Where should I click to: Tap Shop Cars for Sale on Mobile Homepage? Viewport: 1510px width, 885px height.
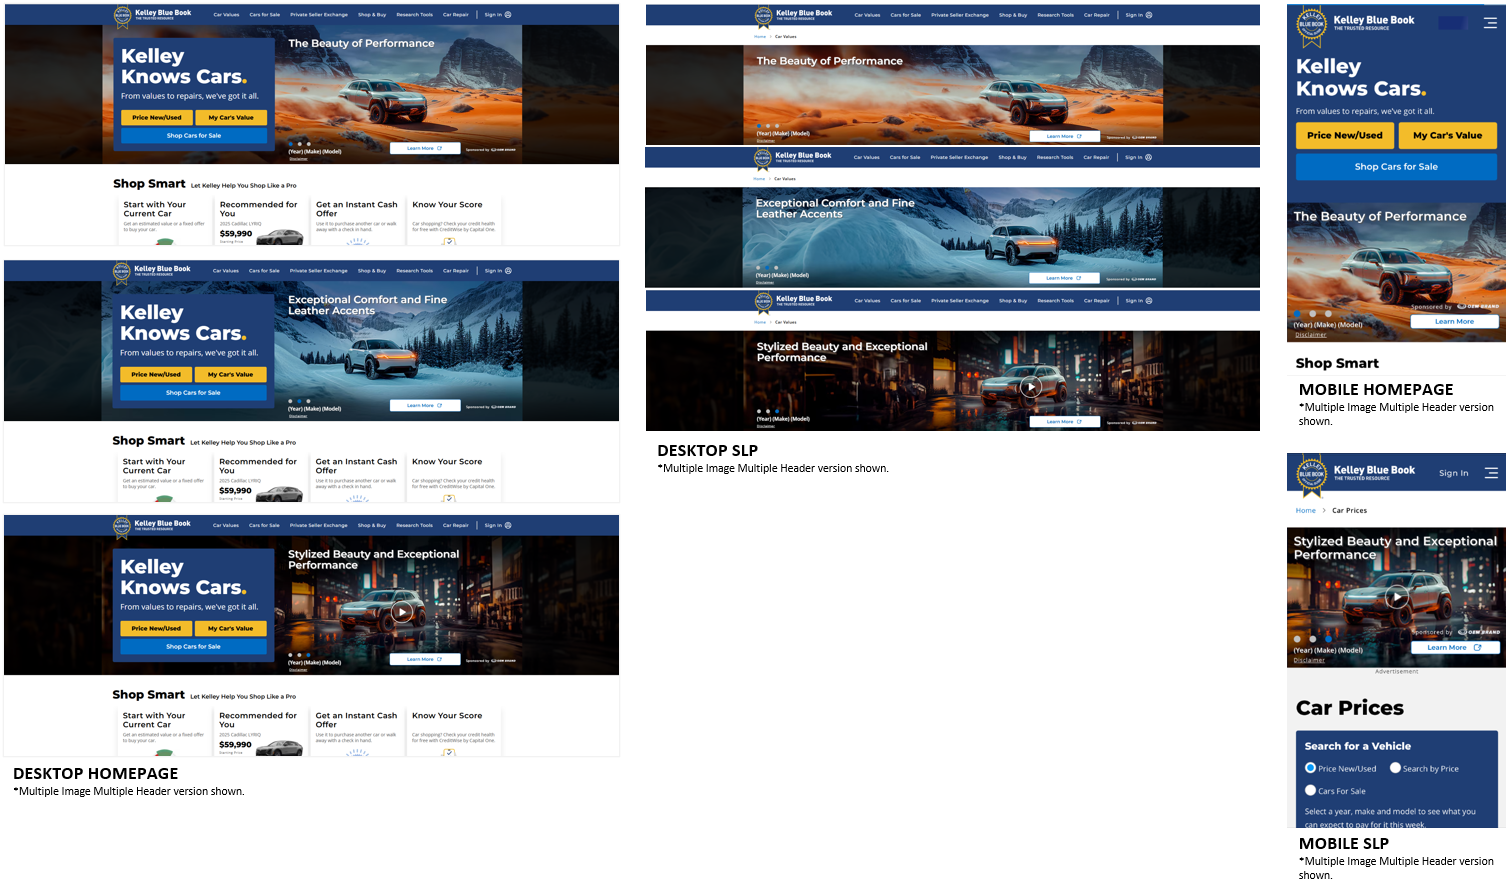pyautogui.click(x=1396, y=166)
